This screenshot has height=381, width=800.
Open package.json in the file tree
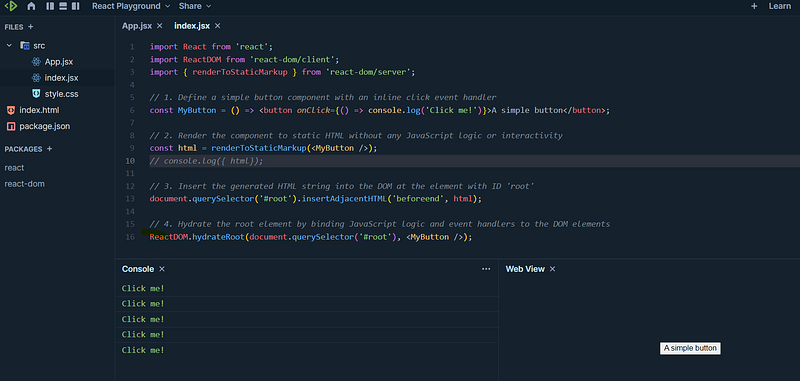44,126
